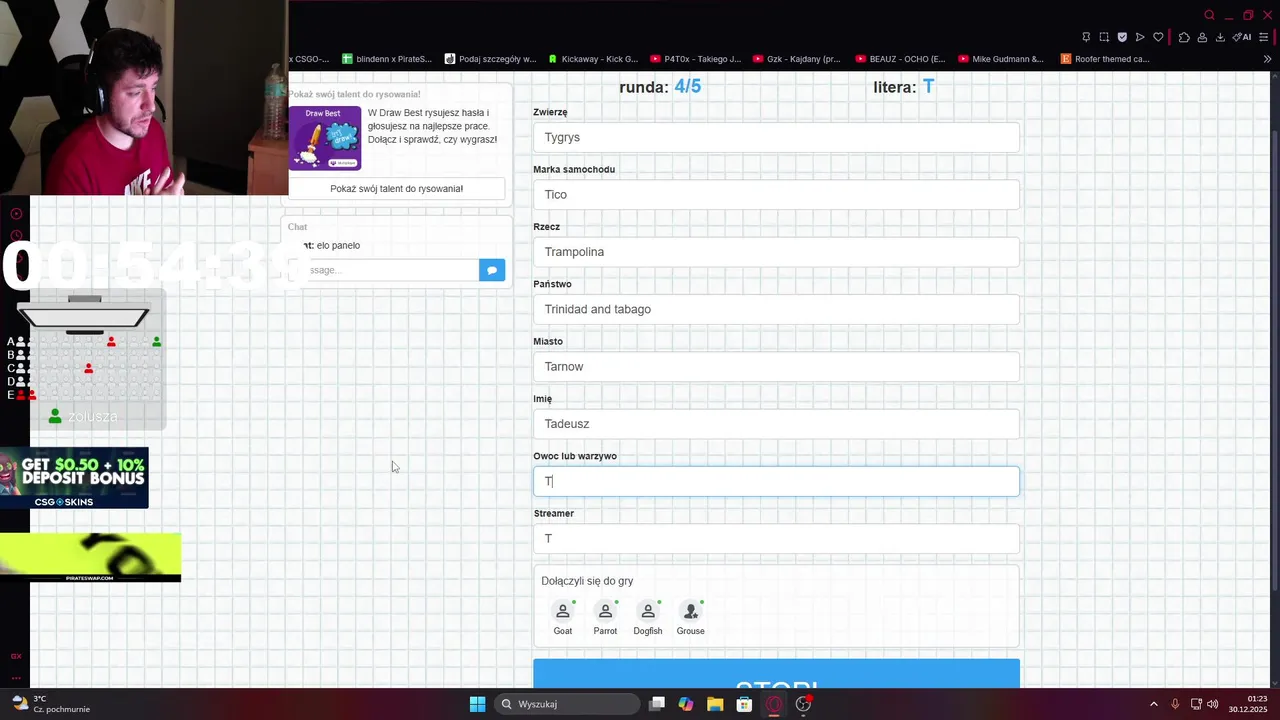
Task: Open the 'P4T0x - Takiego J...' bookmark
Action: click(x=695, y=59)
